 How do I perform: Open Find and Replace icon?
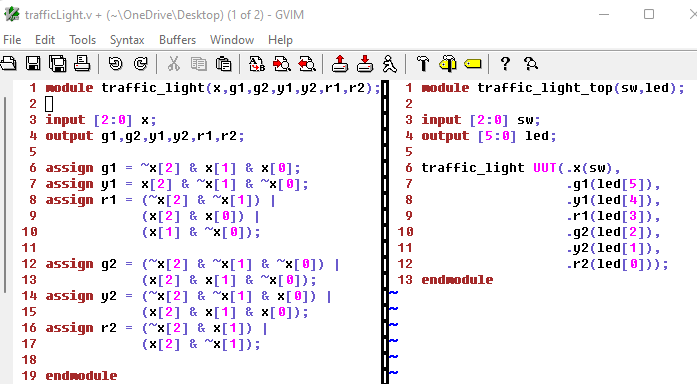pos(256,64)
